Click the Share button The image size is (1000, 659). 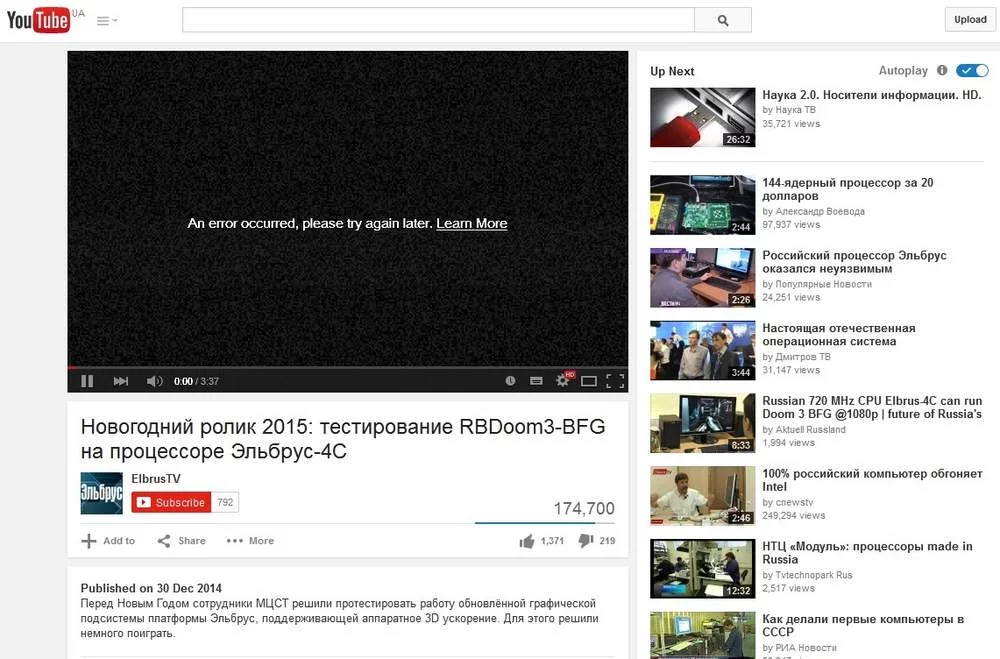[182, 541]
